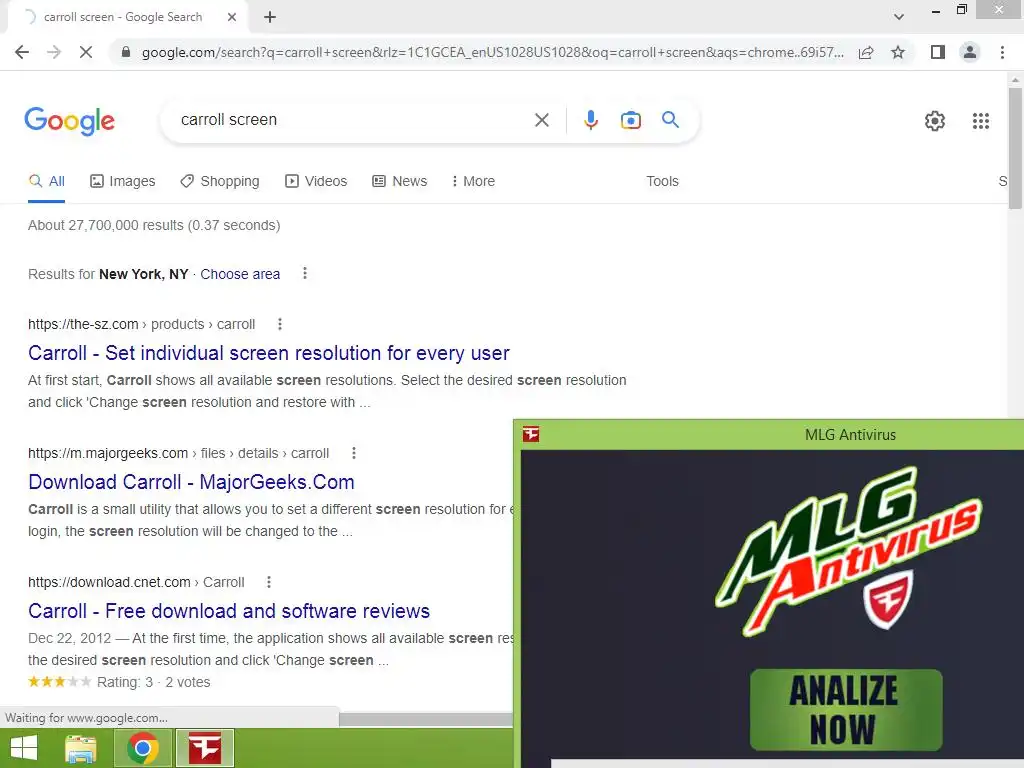
Task: Open Chrome profile avatar
Action: 970,52
